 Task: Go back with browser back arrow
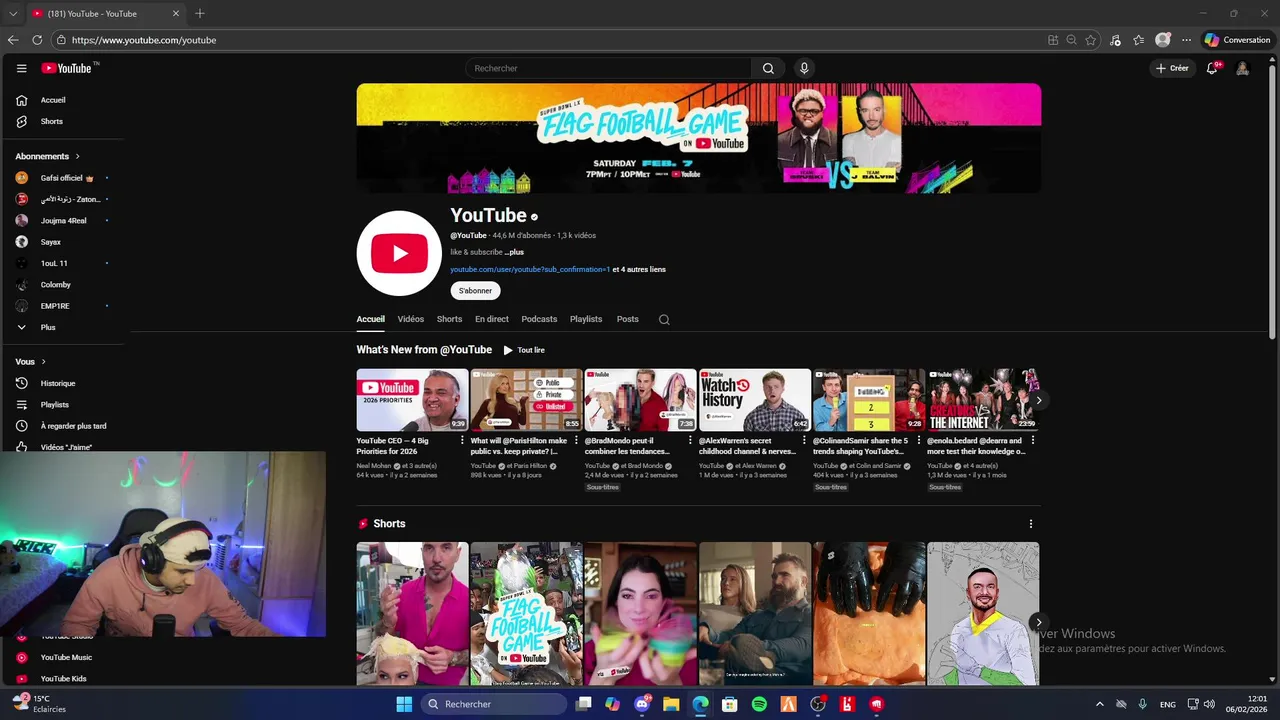(13, 40)
